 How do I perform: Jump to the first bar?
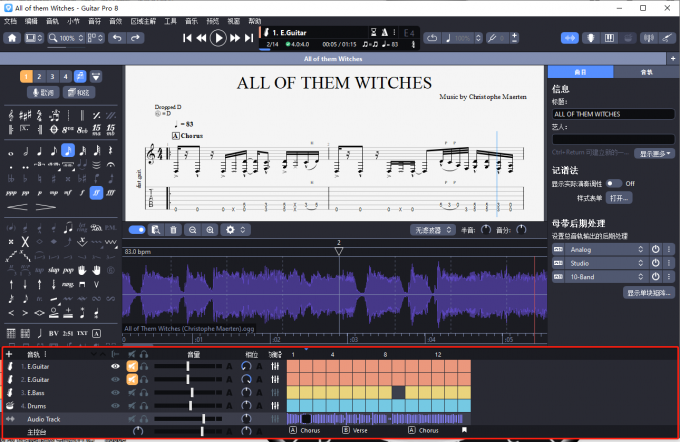(187, 38)
